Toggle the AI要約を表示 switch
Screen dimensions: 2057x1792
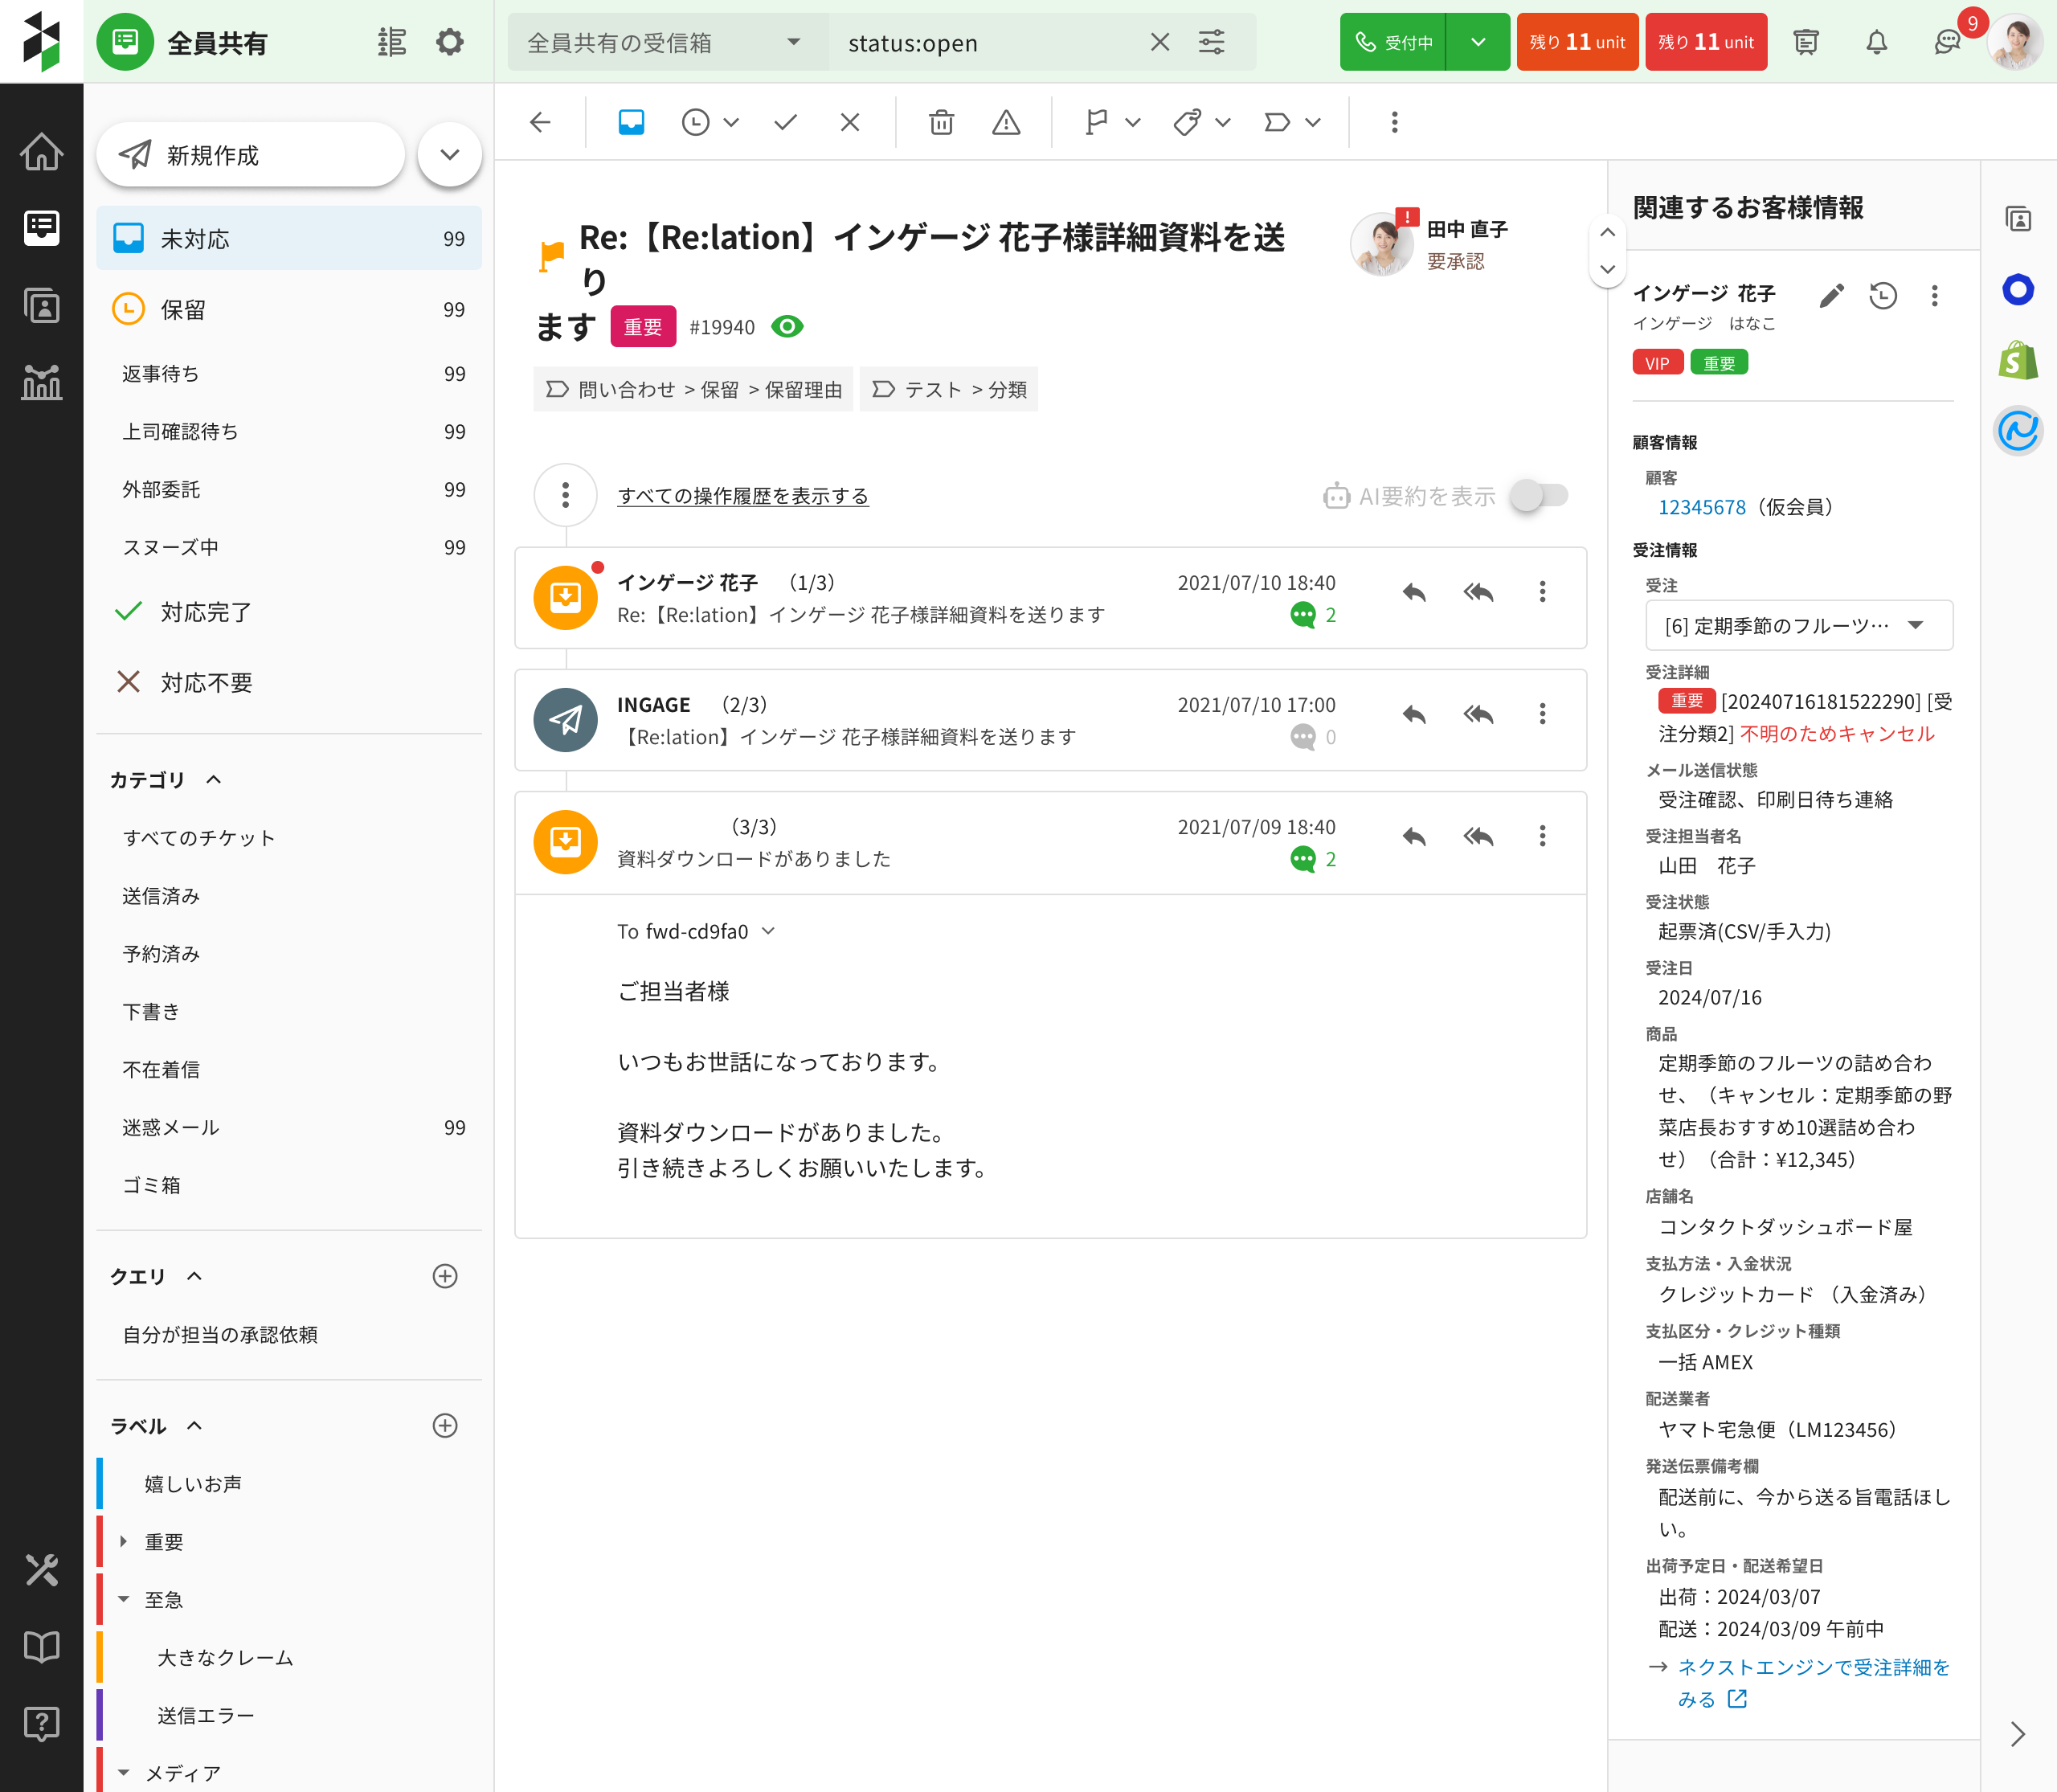pyautogui.click(x=1539, y=495)
